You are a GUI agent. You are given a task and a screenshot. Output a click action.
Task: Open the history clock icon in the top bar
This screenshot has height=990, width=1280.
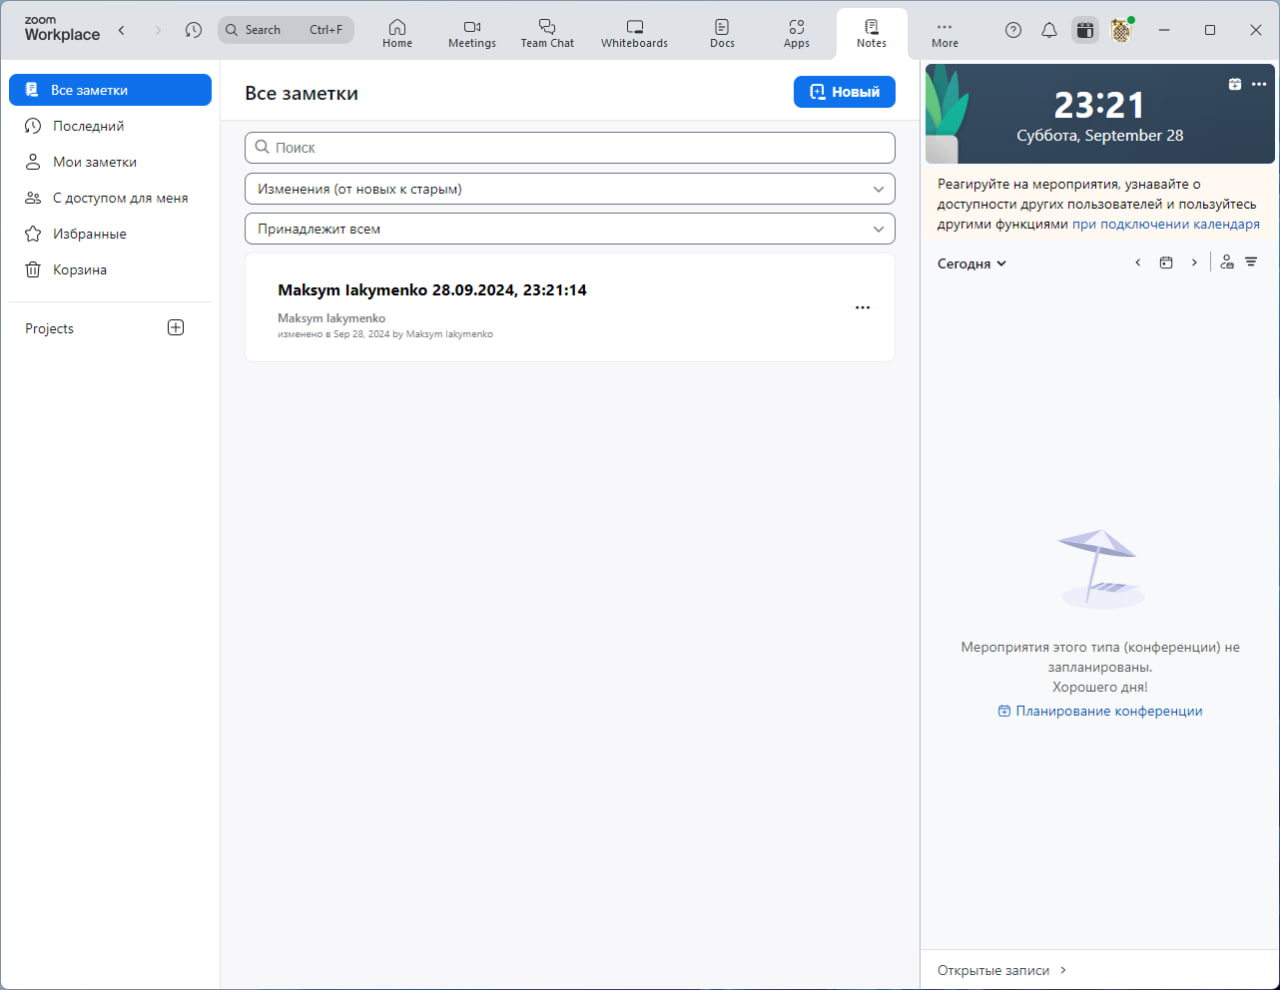194,30
